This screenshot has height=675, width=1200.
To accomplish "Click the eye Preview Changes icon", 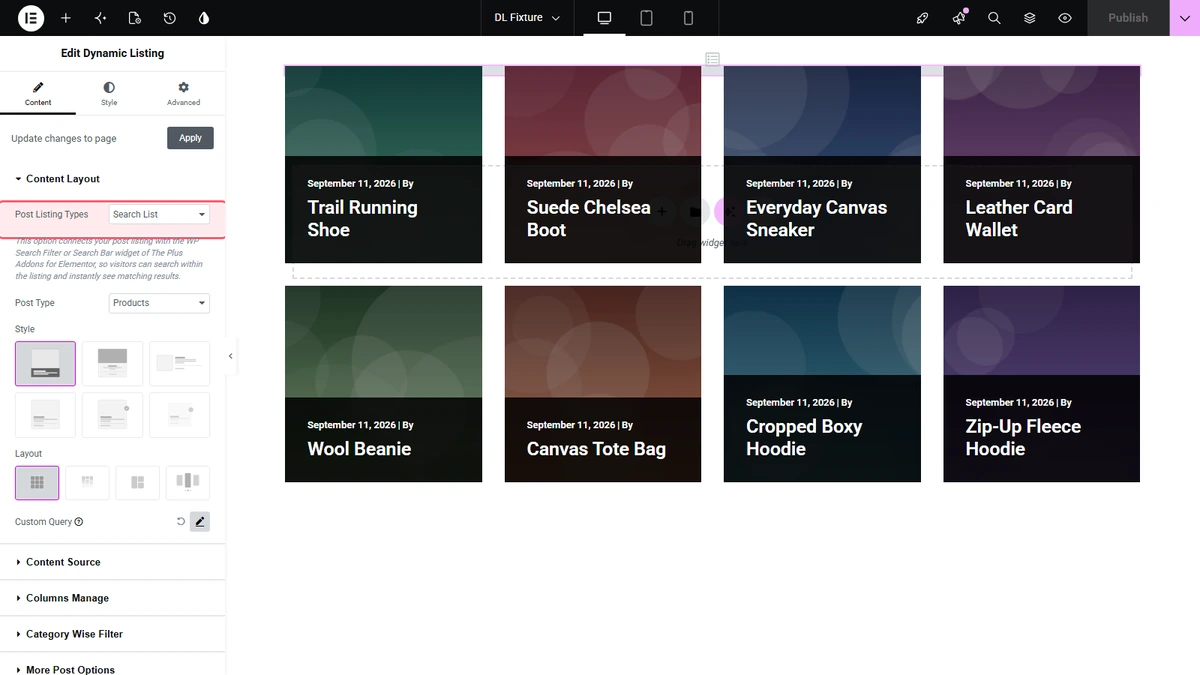I will point(1065,18).
